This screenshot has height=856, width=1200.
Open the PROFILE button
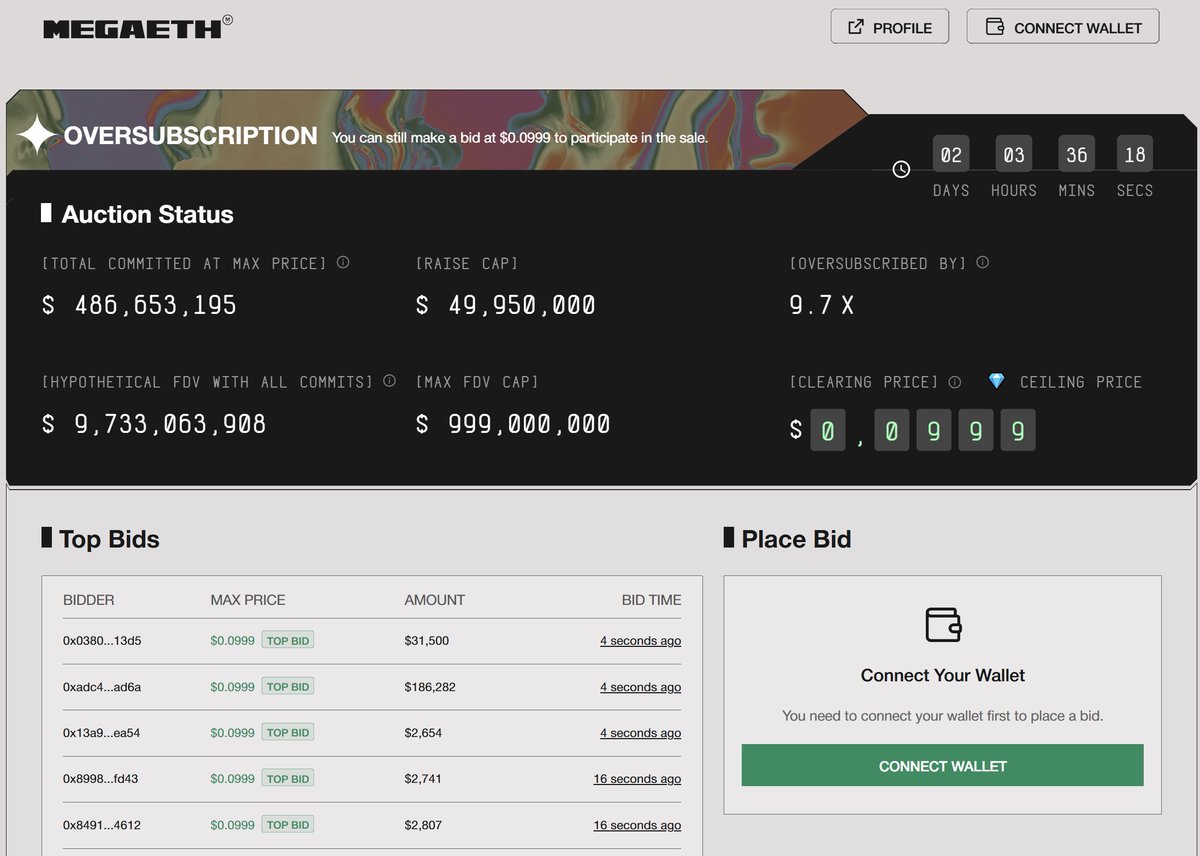click(890, 27)
